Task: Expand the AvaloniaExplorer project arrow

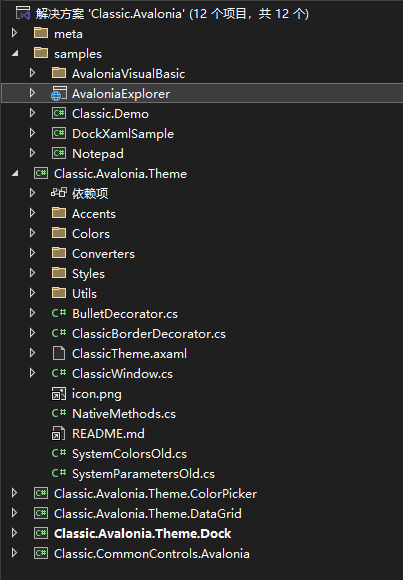Action: coord(33,93)
